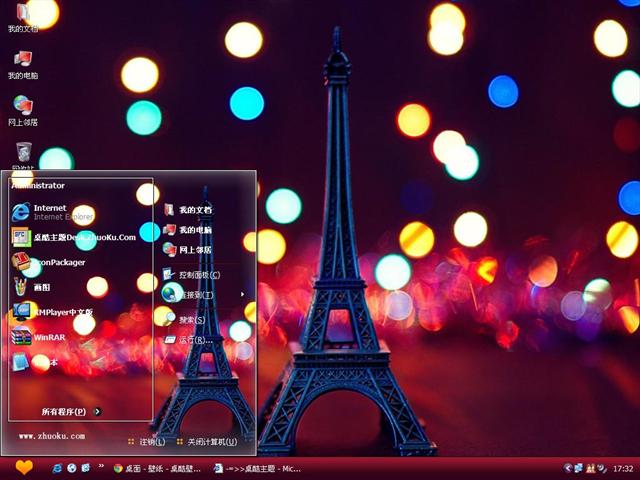This screenshot has height=480, width=640.
Task: Expand the 连接到(T) submenu arrow
Action: [x=242, y=294]
